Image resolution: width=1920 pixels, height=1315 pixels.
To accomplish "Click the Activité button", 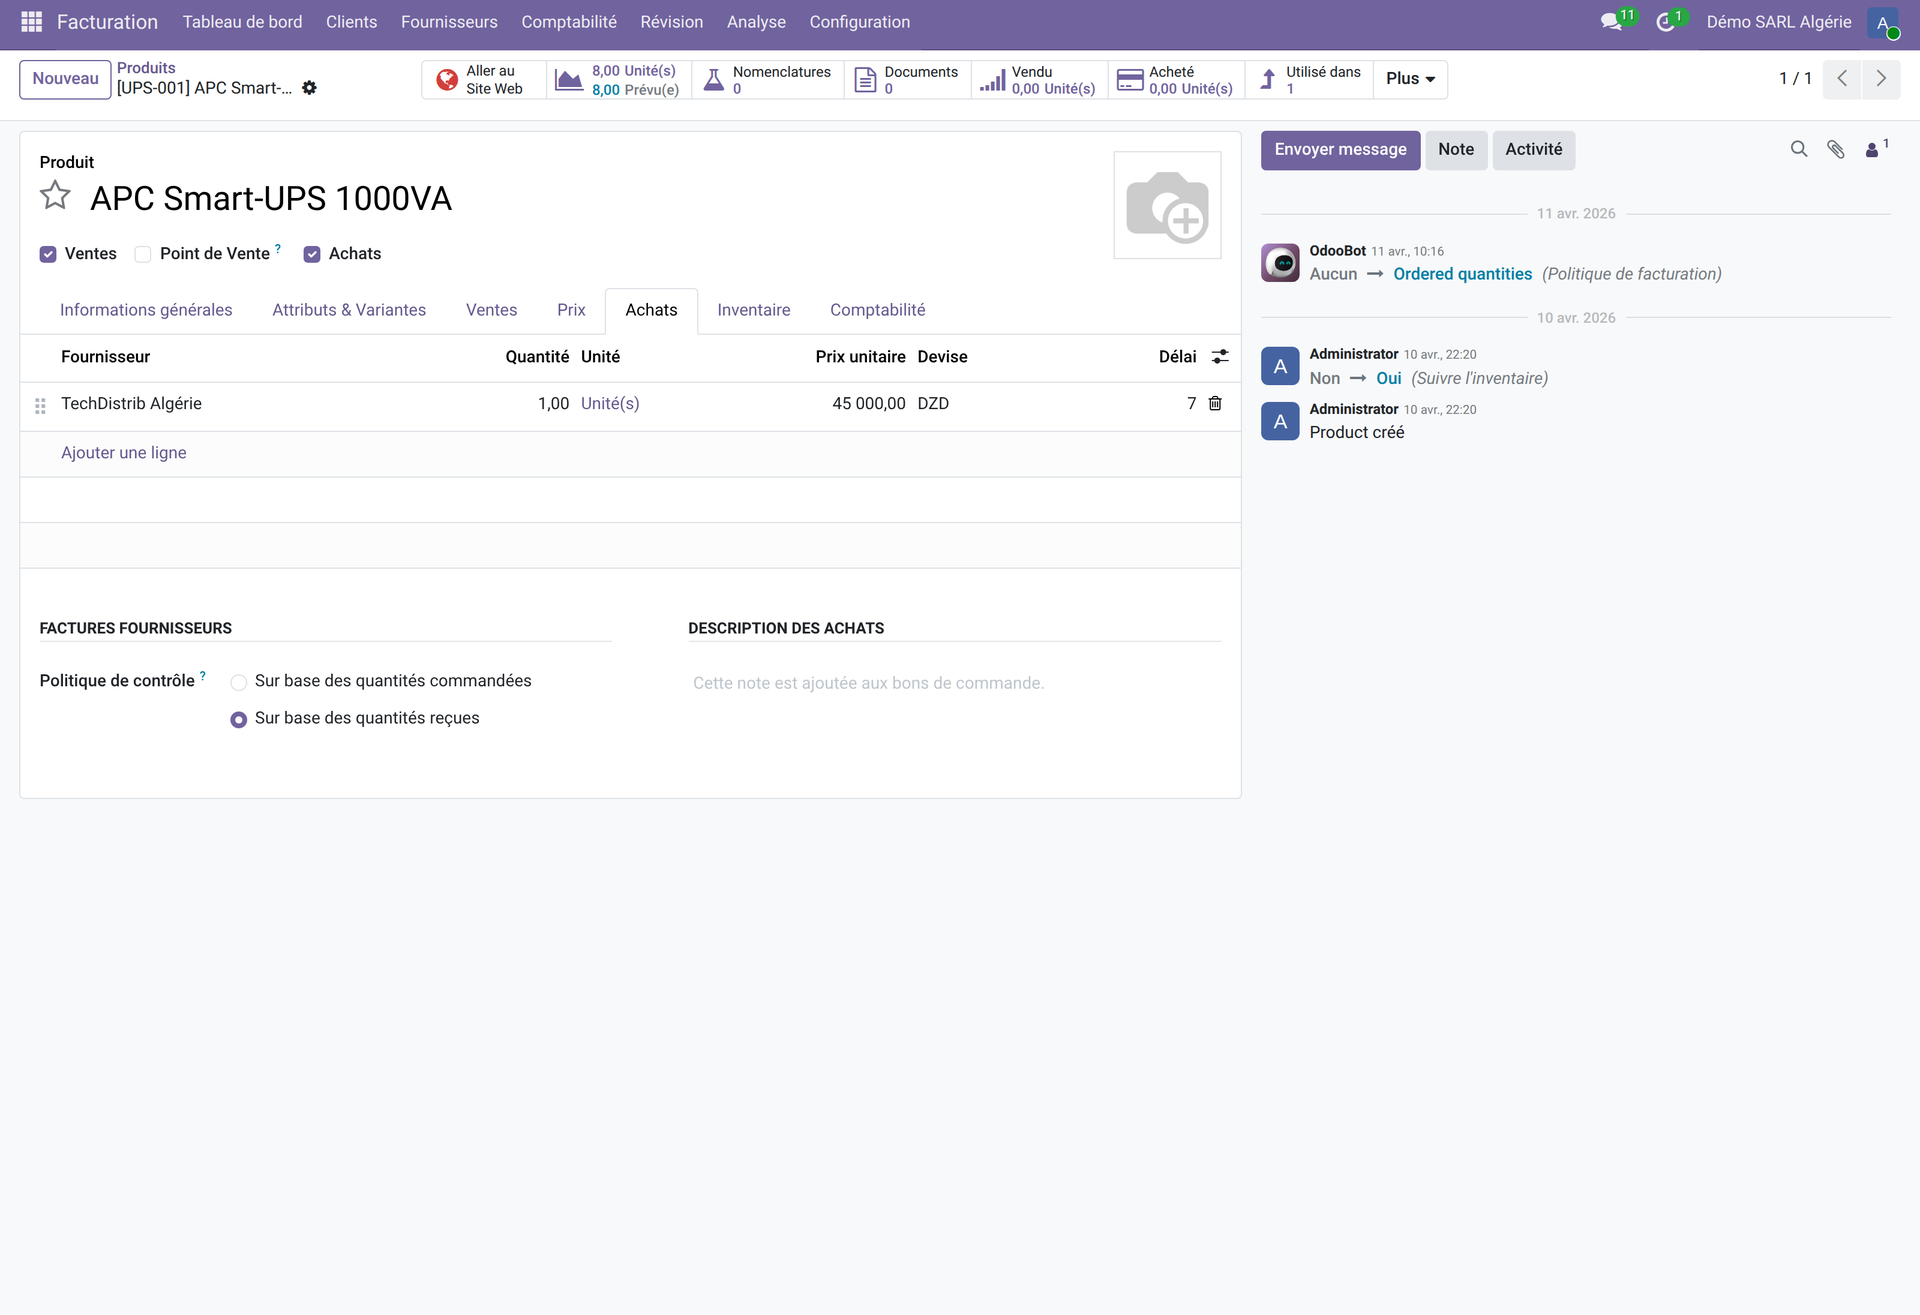I will point(1534,150).
